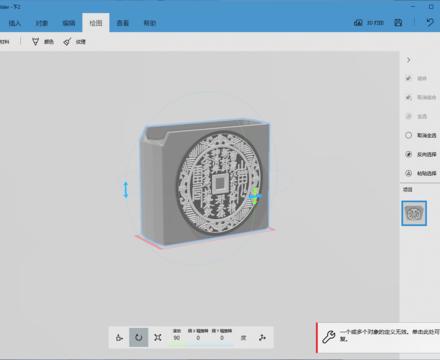Open the 对象 Object tab

click(x=42, y=23)
